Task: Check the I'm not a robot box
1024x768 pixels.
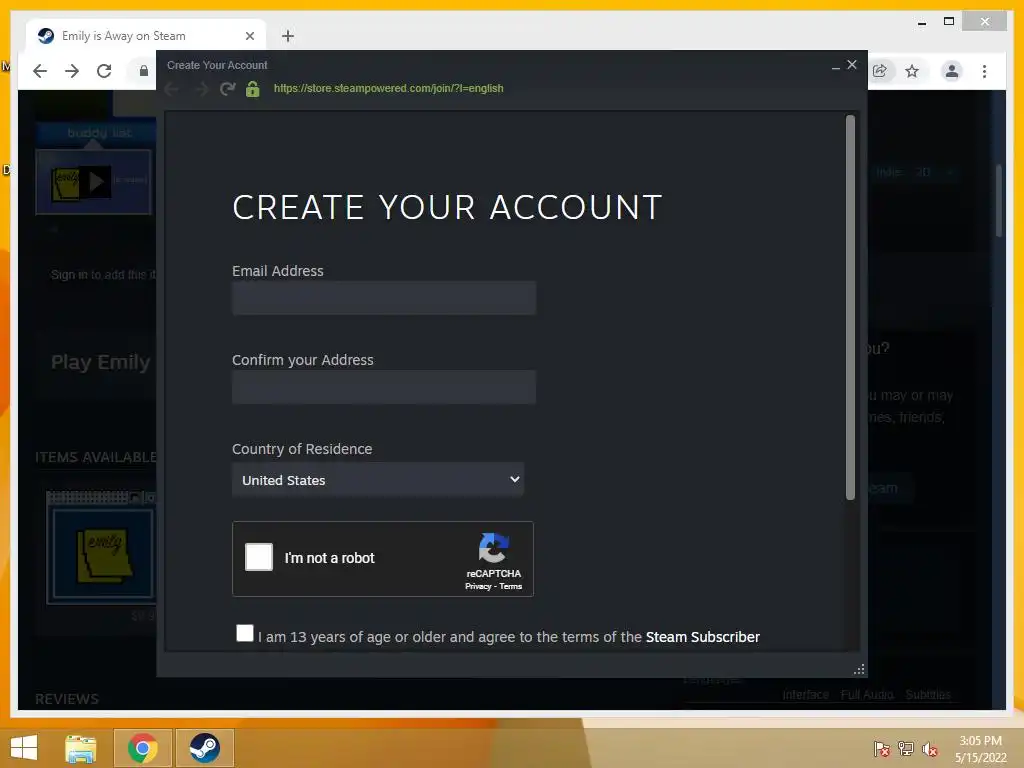Action: pos(259,557)
